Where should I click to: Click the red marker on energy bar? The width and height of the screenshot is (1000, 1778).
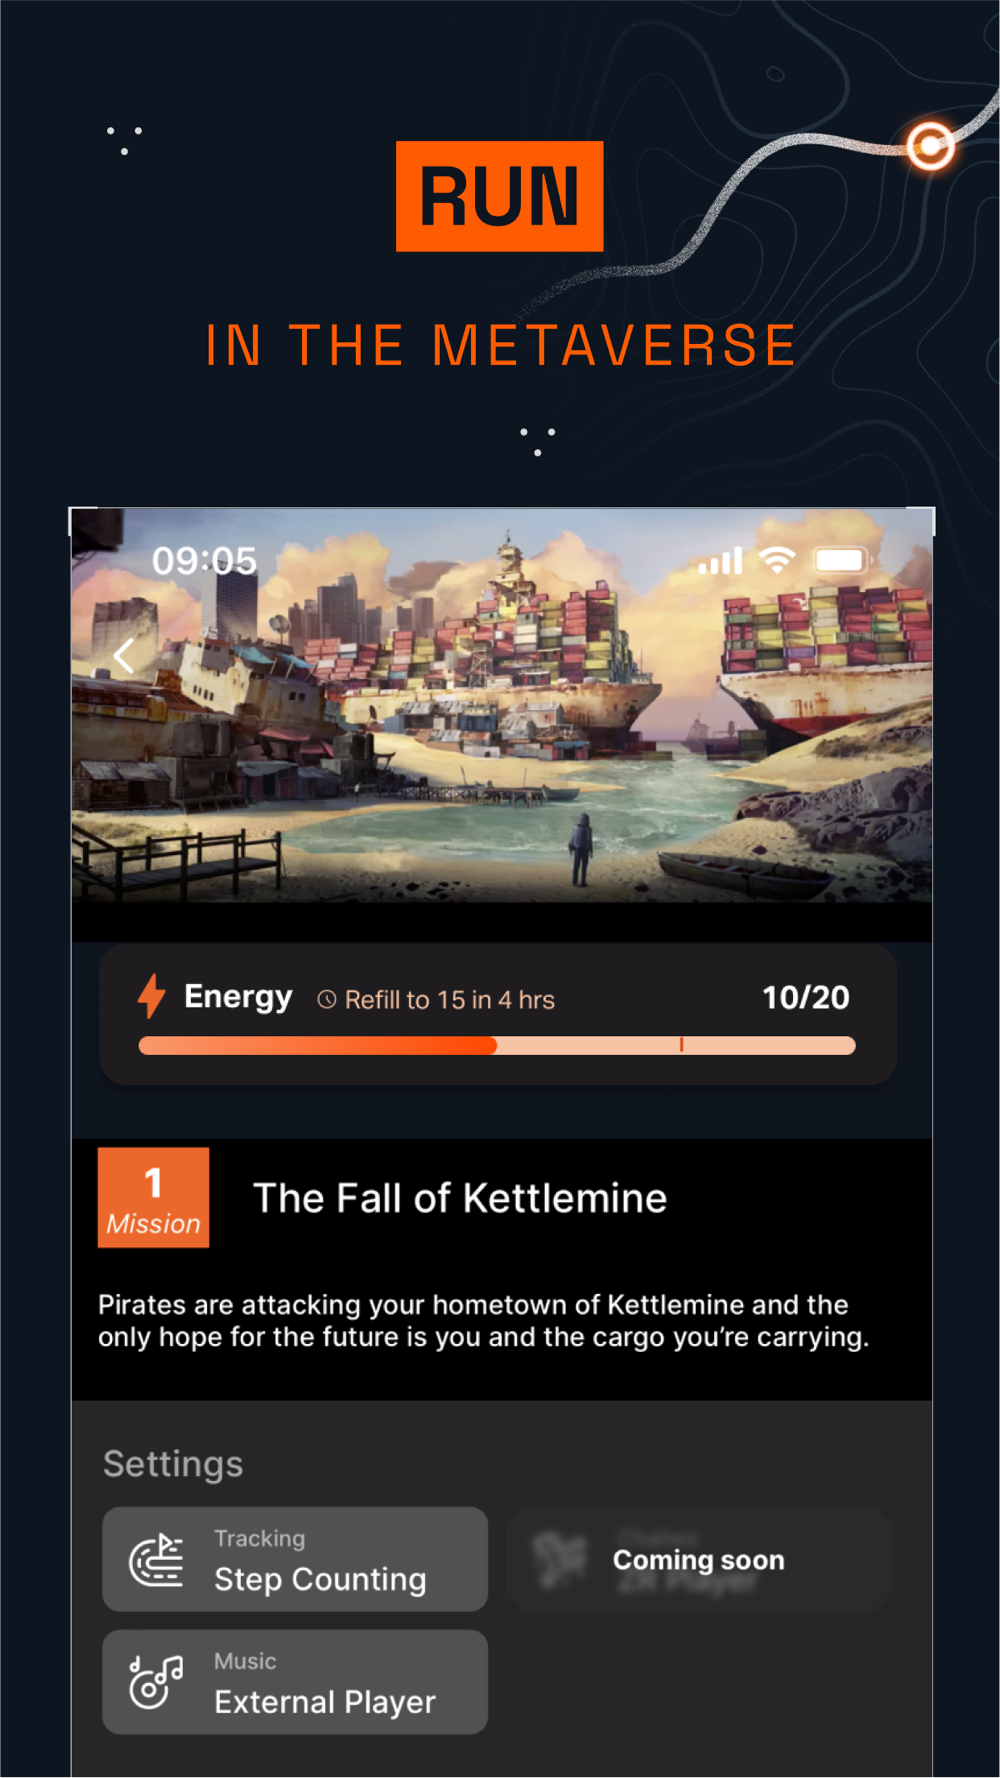click(x=681, y=1045)
